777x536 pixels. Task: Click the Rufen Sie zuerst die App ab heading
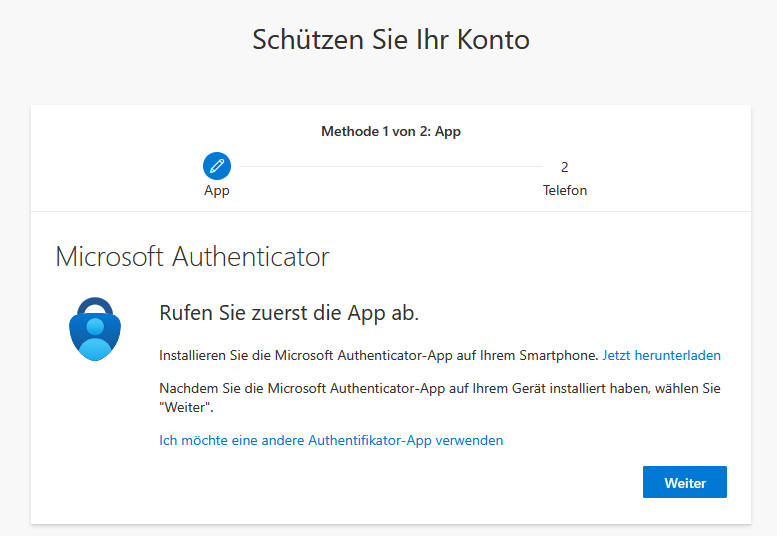[289, 313]
